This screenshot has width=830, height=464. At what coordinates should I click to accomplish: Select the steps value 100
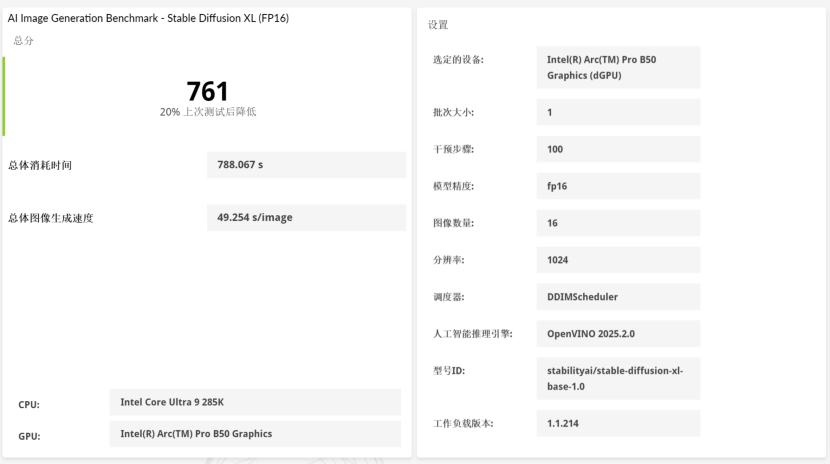[617, 149]
